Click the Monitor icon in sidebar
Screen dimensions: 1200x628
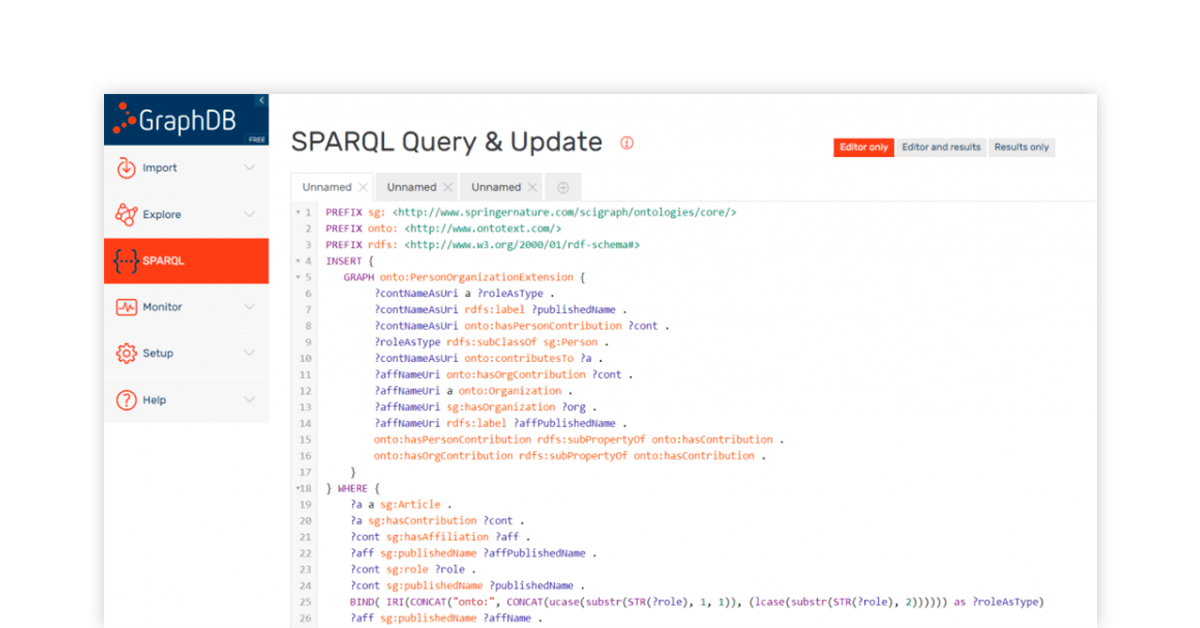click(x=126, y=307)
